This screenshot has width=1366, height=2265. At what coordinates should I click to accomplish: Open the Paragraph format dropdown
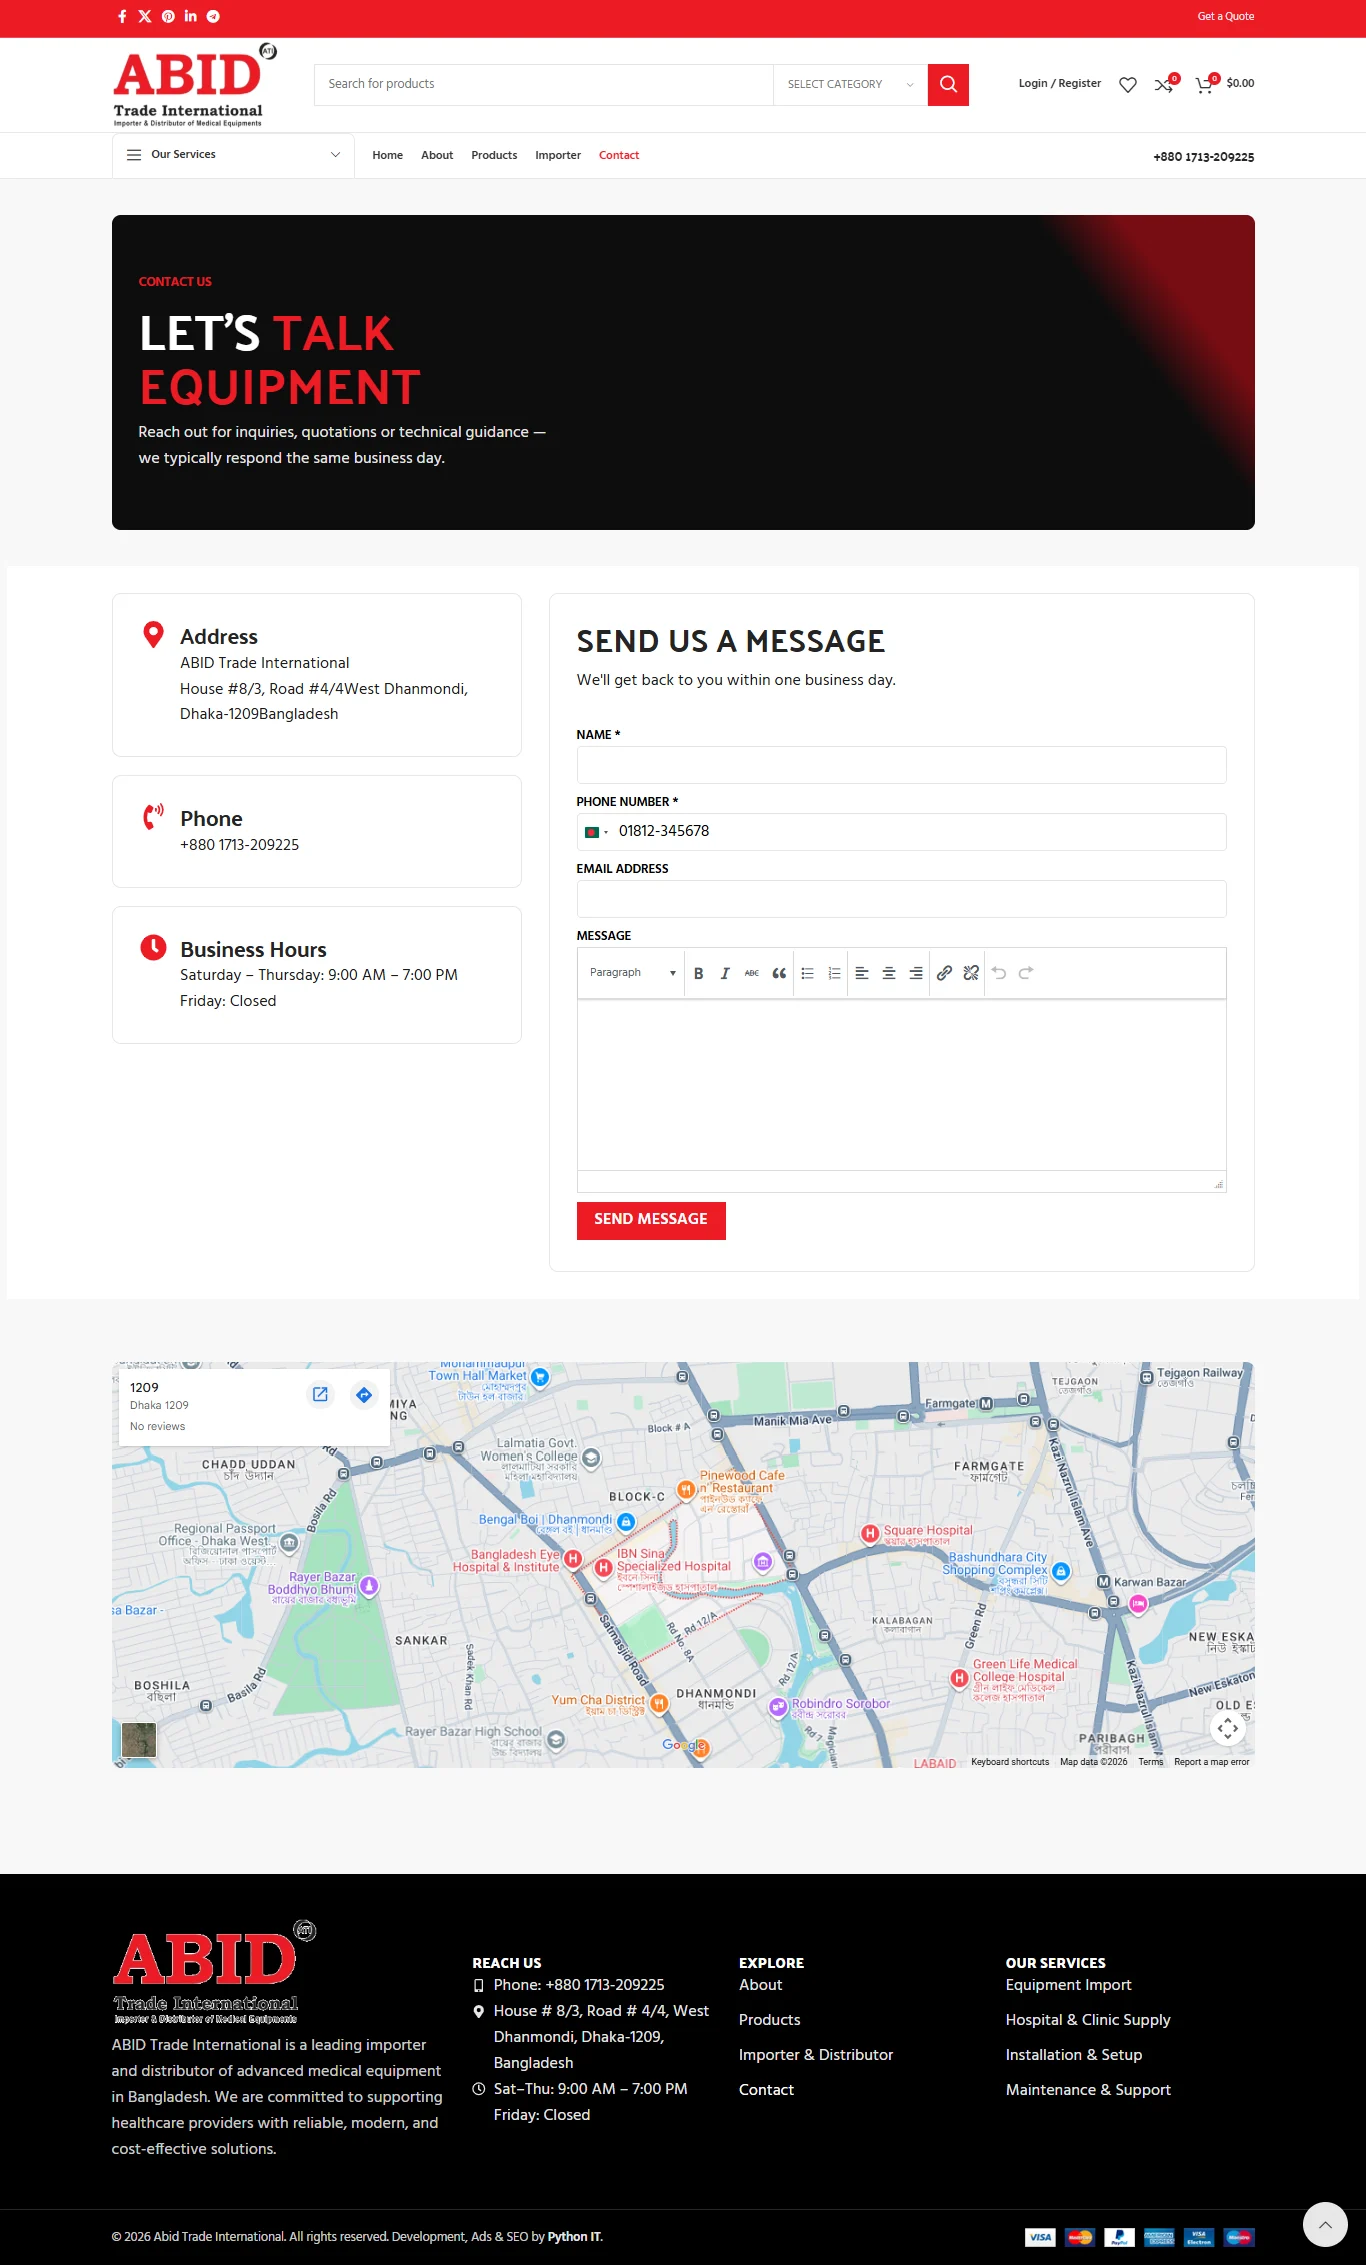[x=633, y=973]
